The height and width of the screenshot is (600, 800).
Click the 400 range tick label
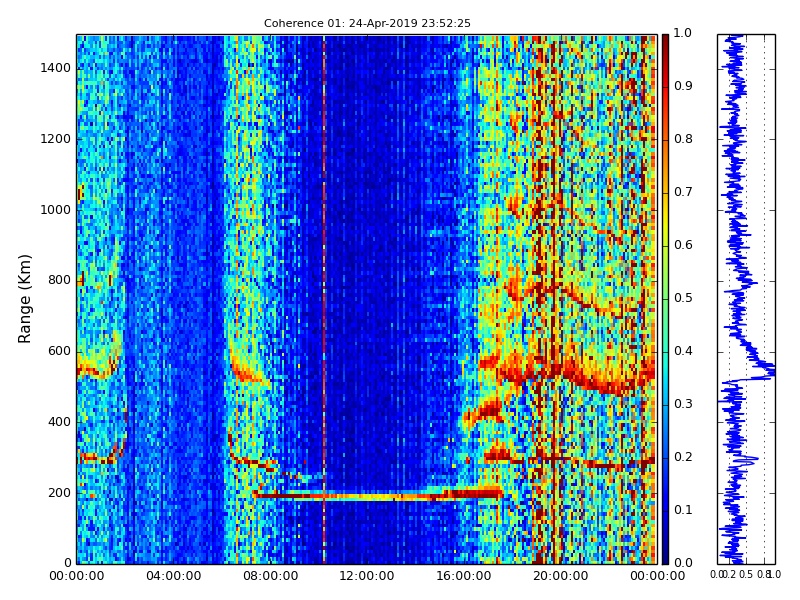[59, 422]
